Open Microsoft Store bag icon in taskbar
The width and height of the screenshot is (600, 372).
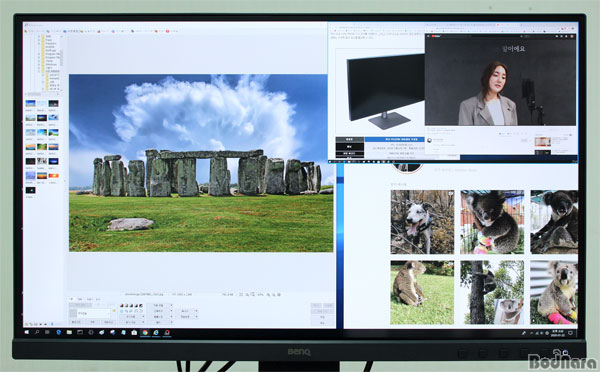pyautogui.click(x=134, y=333)
